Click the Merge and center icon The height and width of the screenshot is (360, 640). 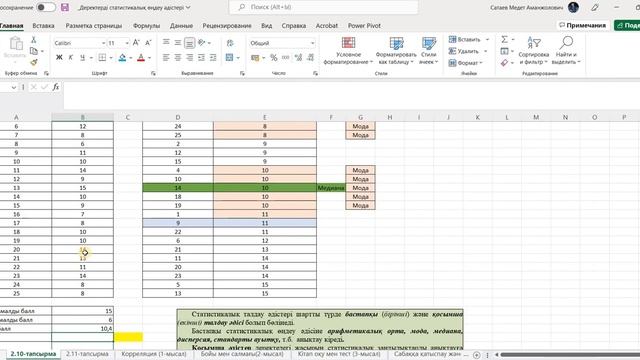229,58
